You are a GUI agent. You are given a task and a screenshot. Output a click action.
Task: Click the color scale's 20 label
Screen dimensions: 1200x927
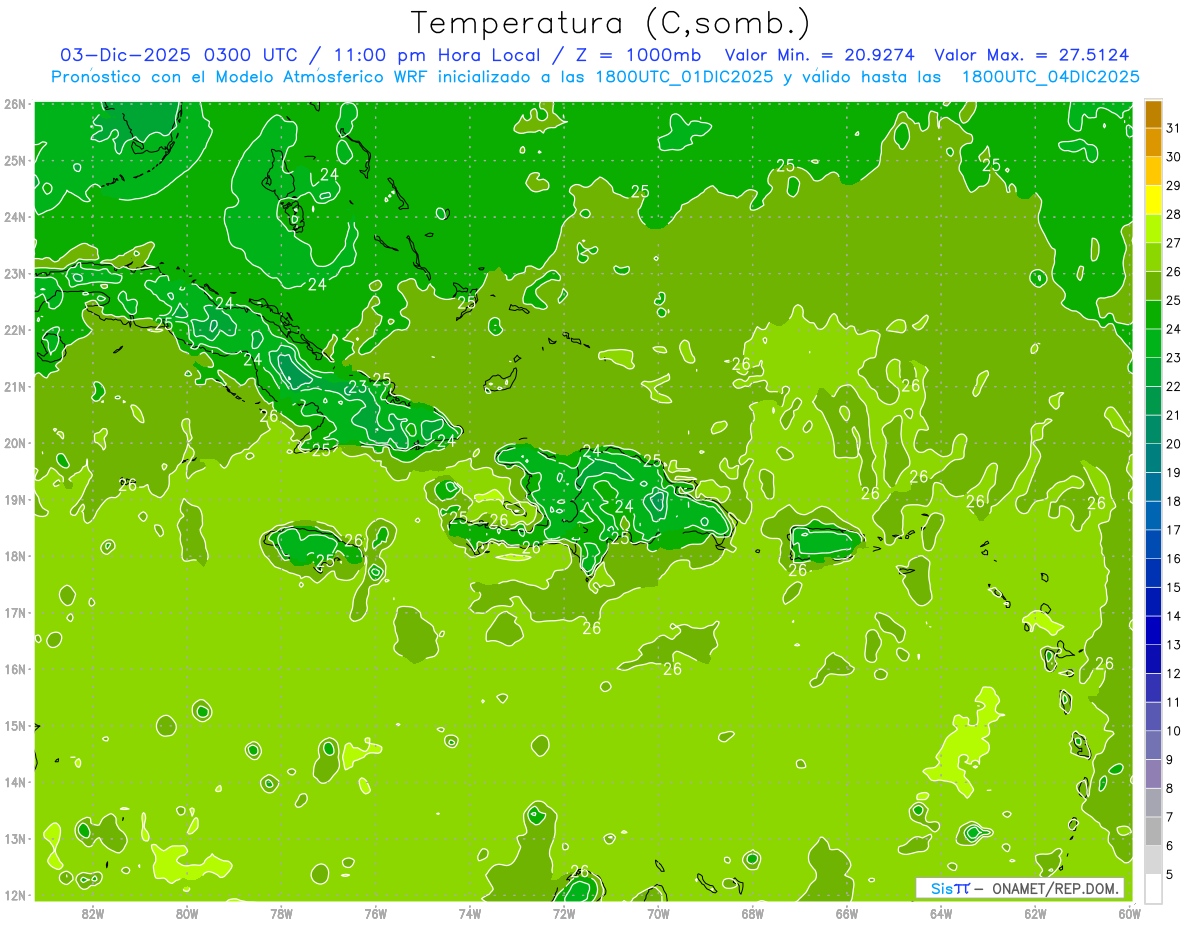click(1173, 444)
